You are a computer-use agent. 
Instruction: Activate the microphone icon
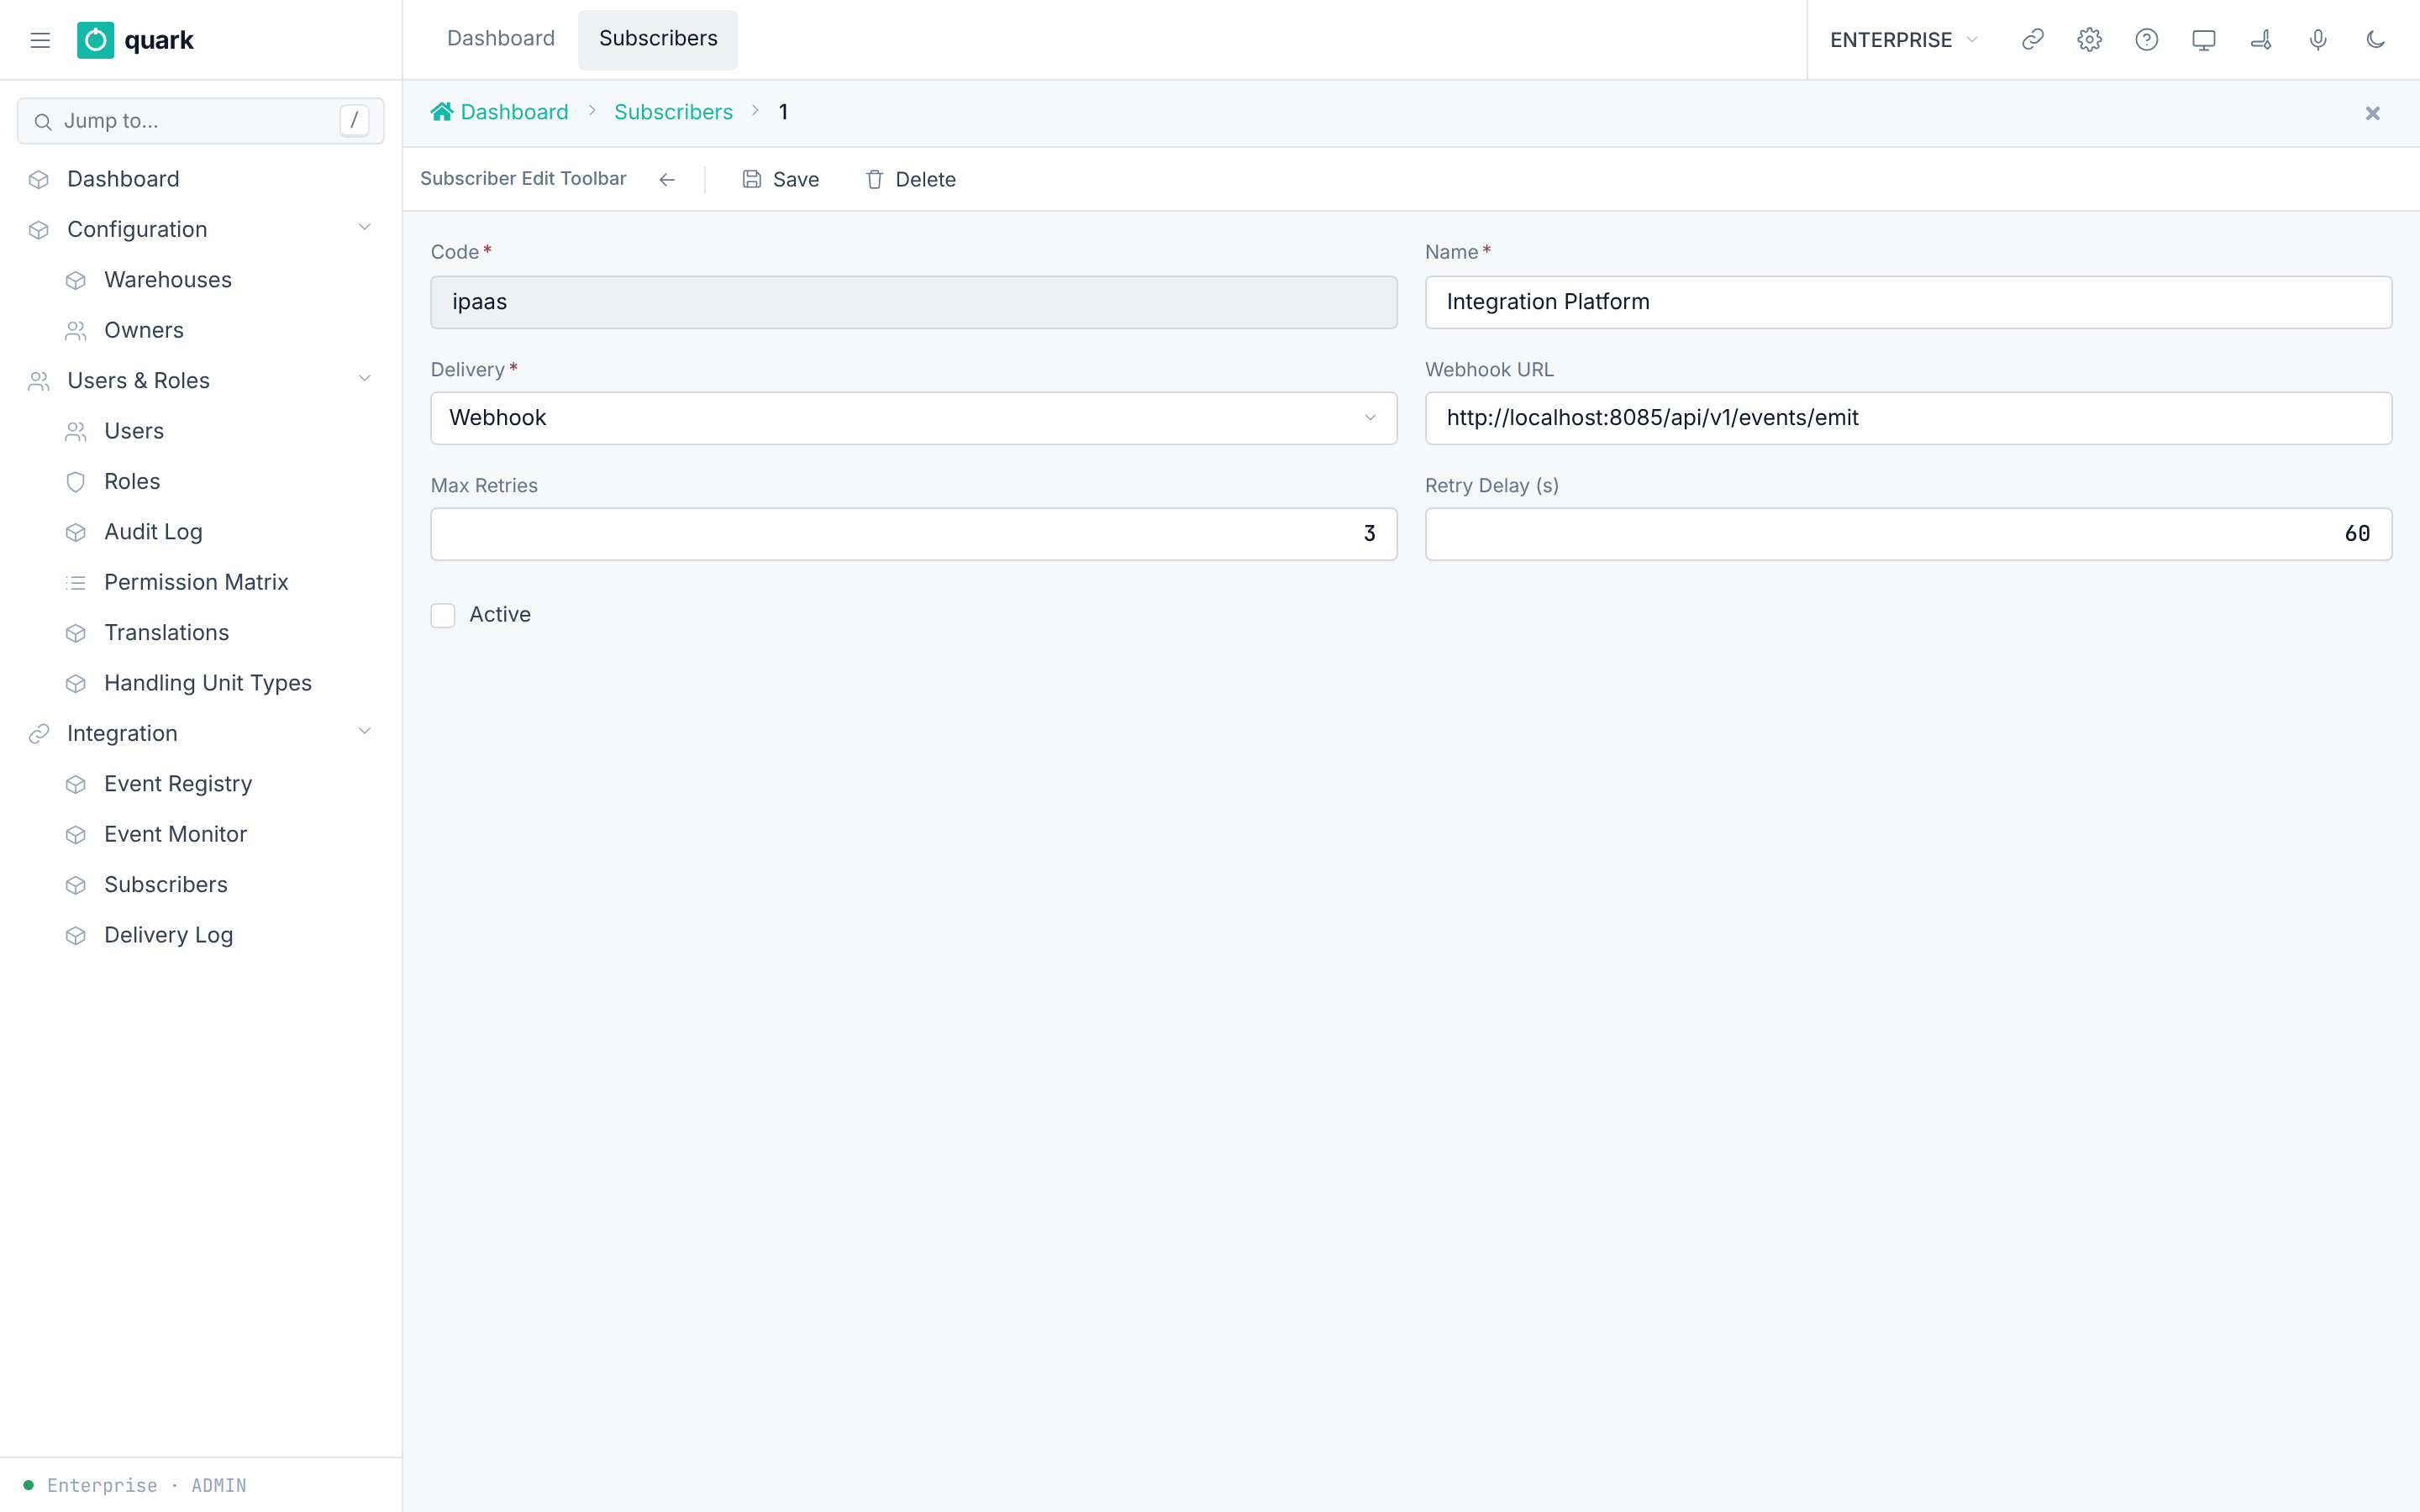2318,40
